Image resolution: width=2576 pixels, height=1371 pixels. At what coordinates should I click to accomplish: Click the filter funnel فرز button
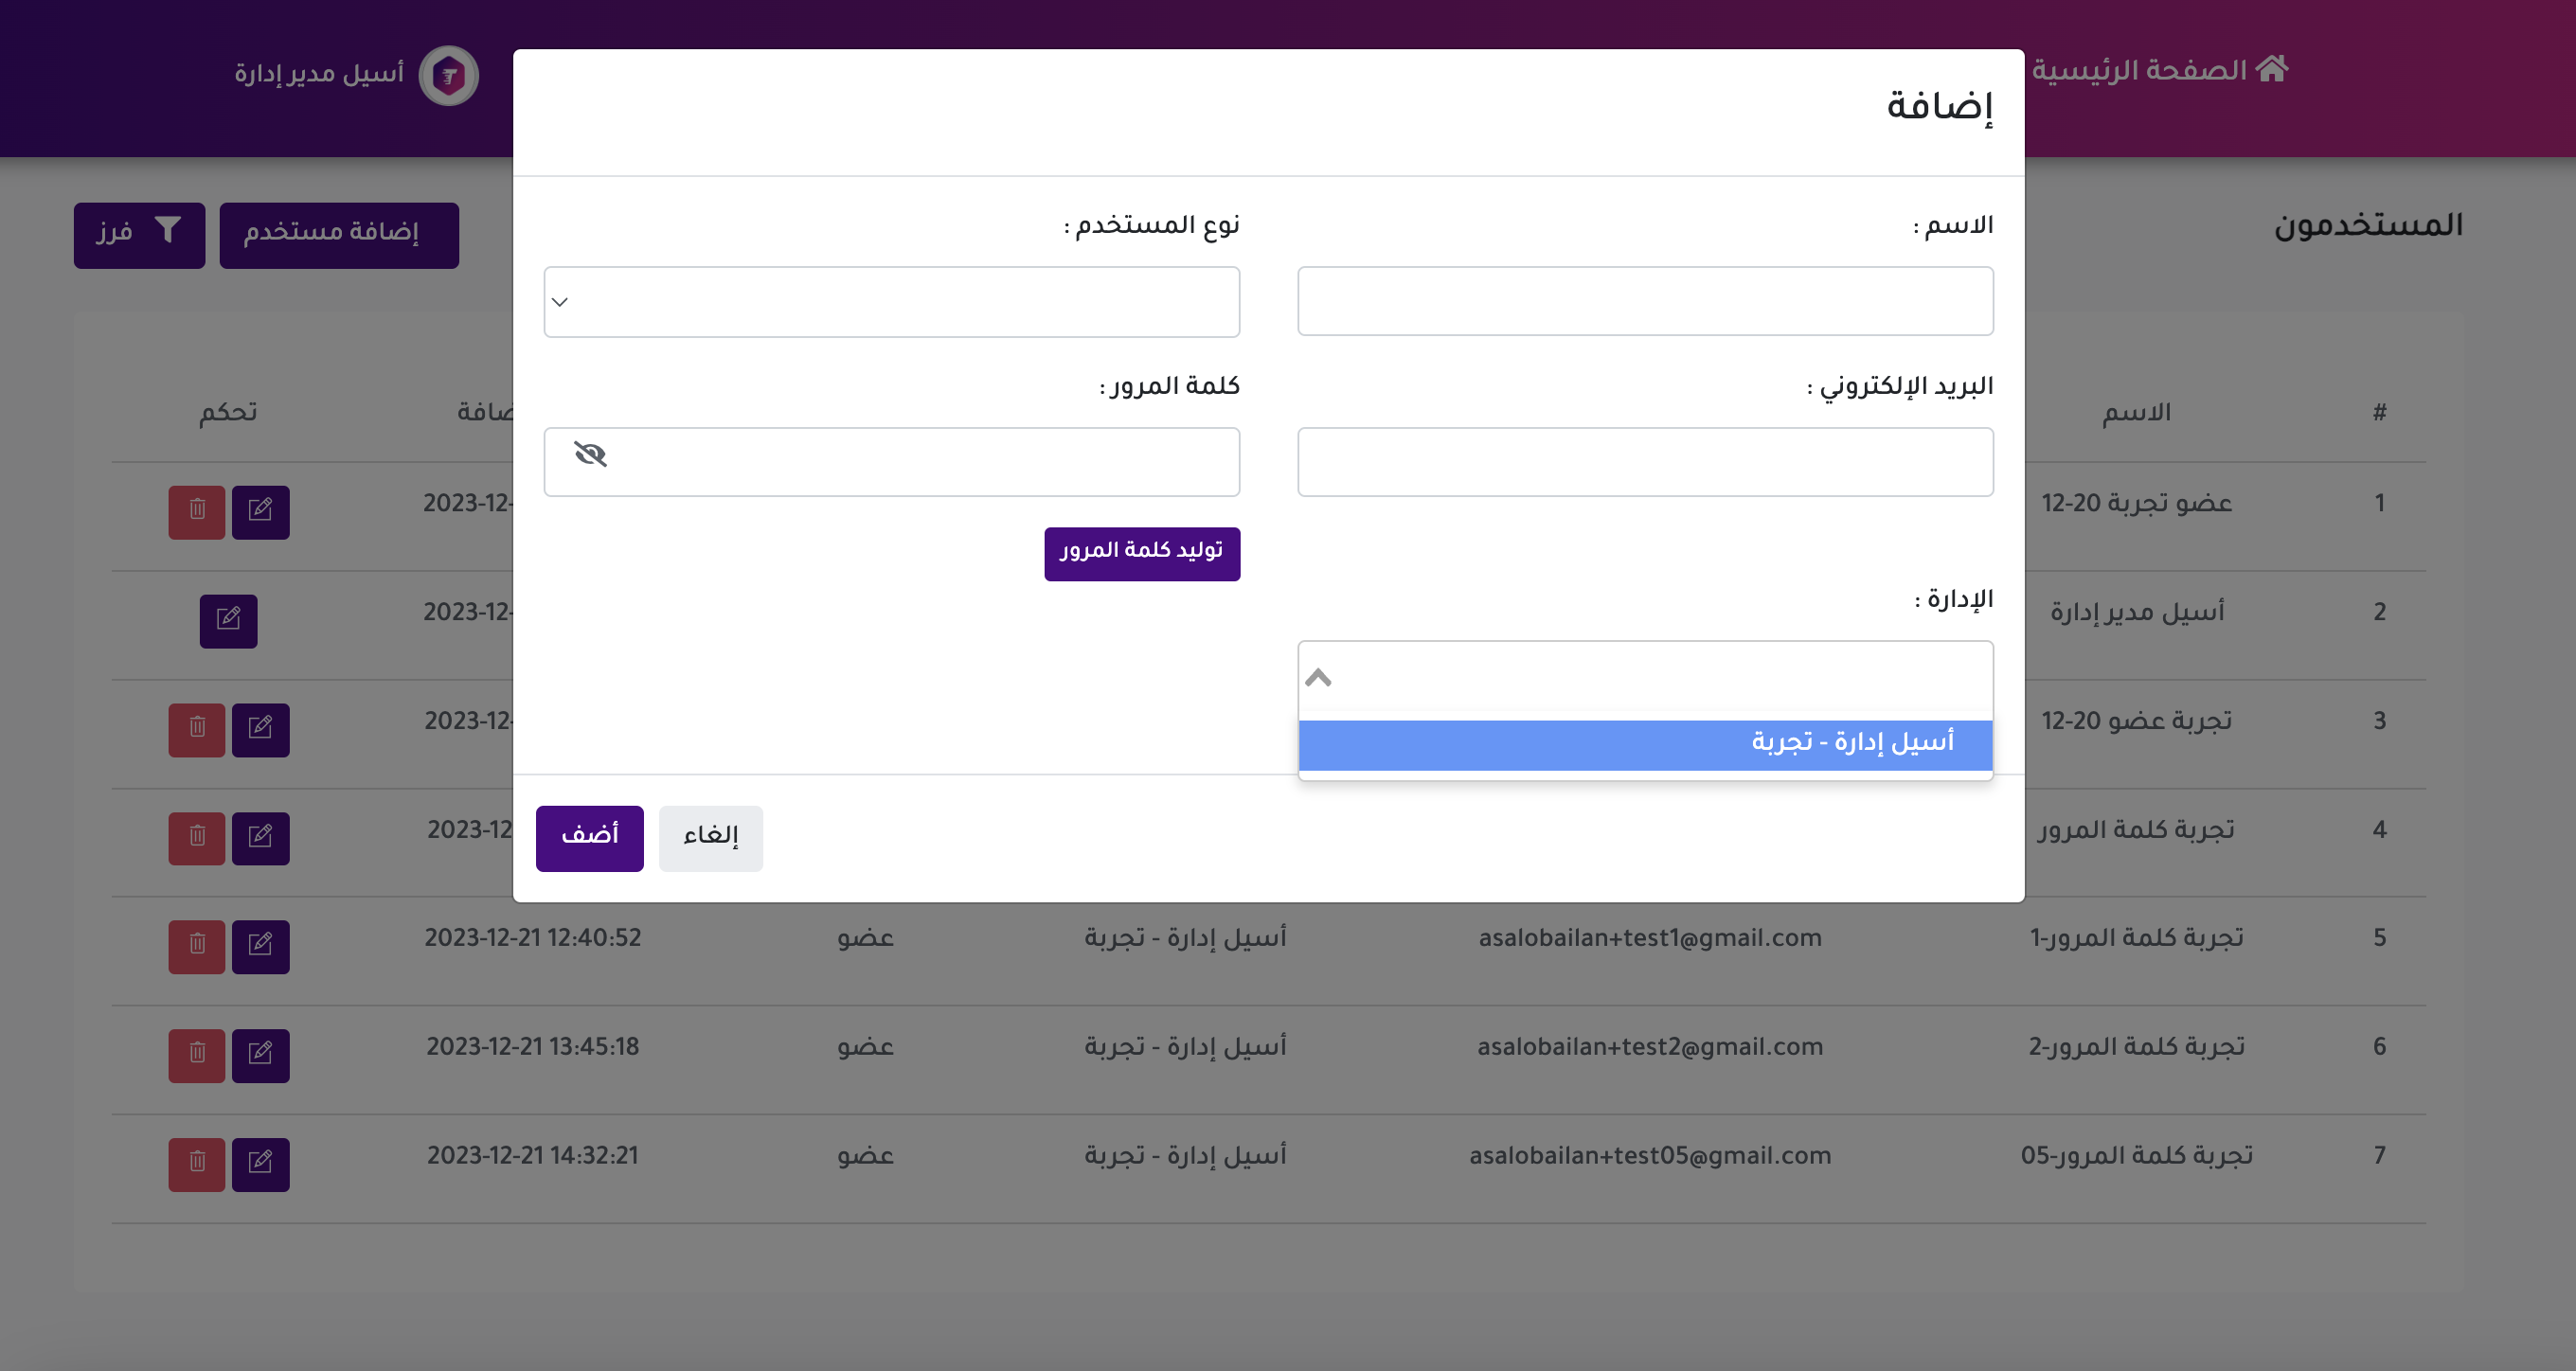(x=139, y=234)
